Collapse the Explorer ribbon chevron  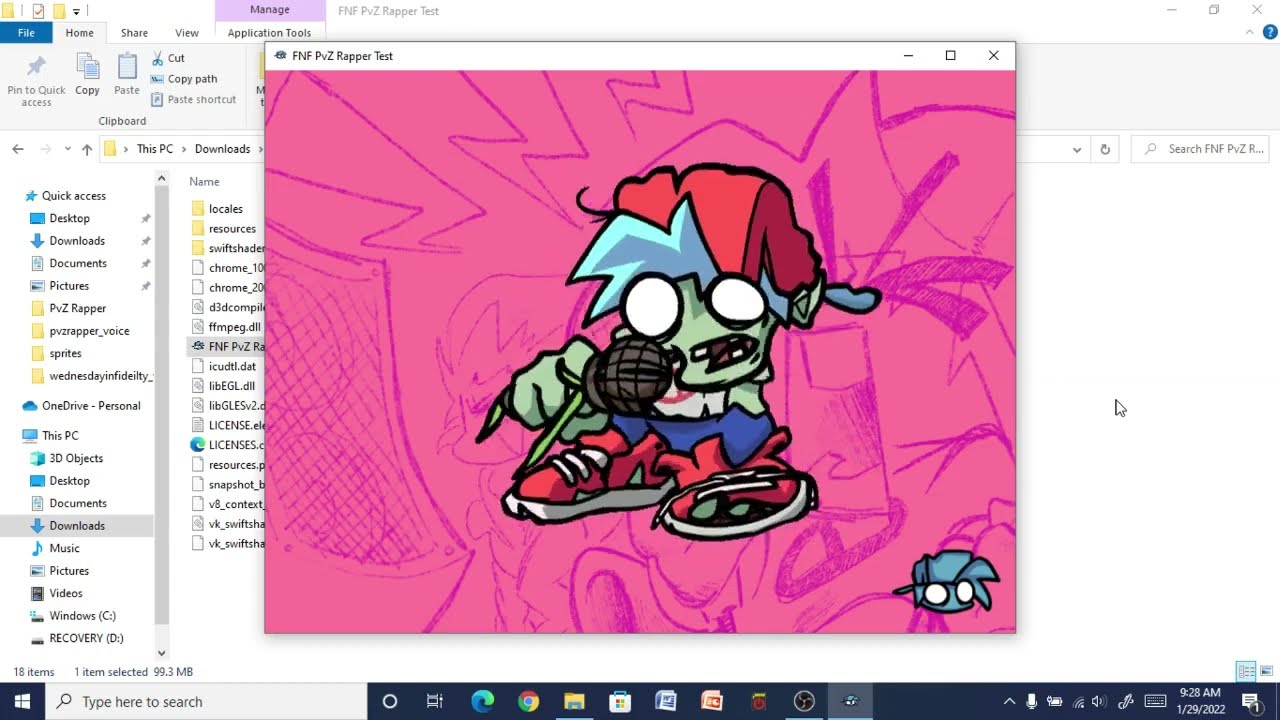pyautogui.click(x=1250, y=33)
